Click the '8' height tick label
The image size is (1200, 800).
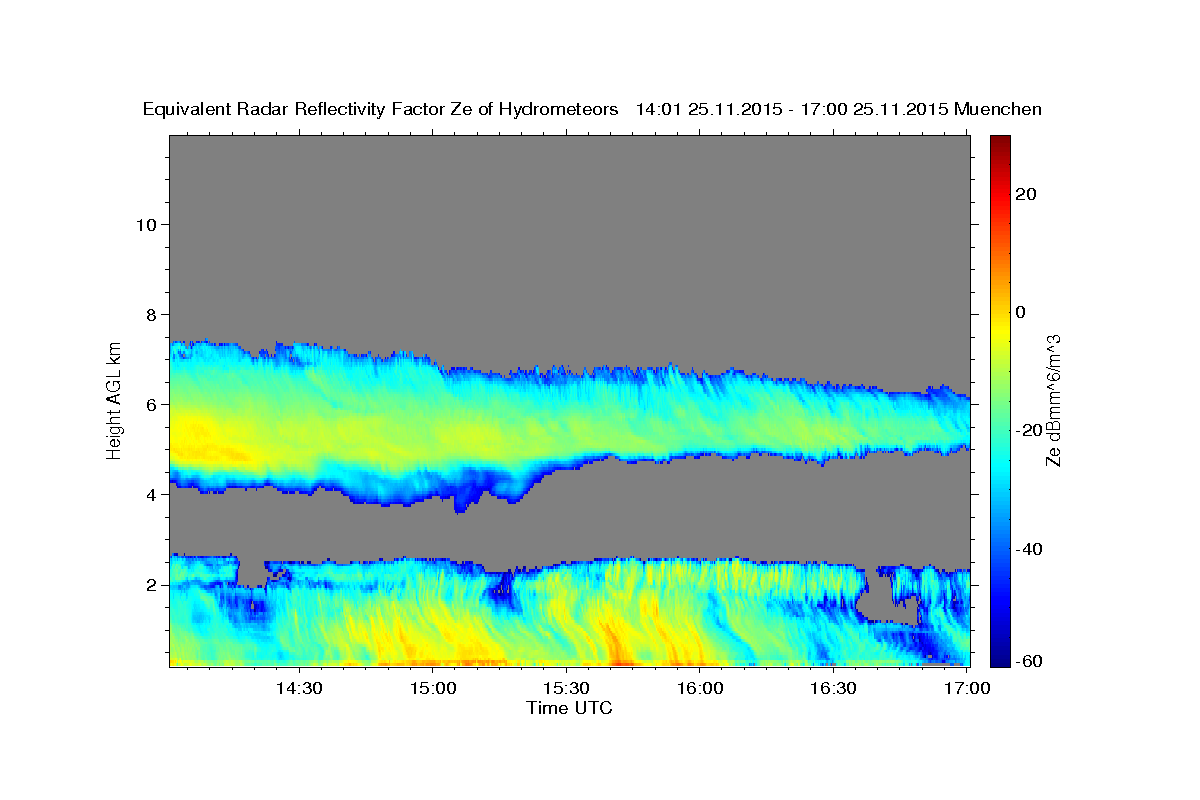pos(151,314)
